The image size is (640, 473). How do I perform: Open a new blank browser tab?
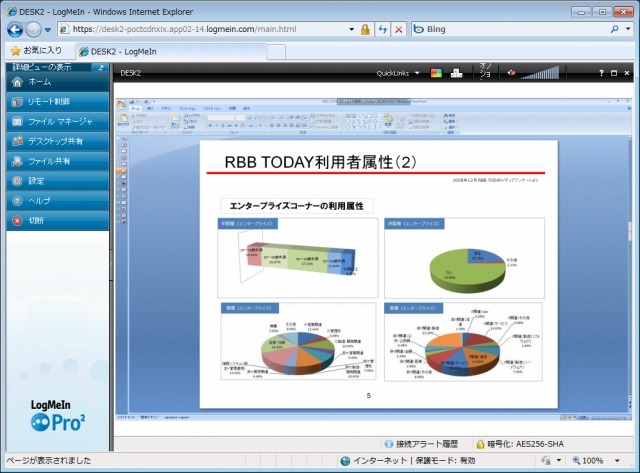point(276,52)
